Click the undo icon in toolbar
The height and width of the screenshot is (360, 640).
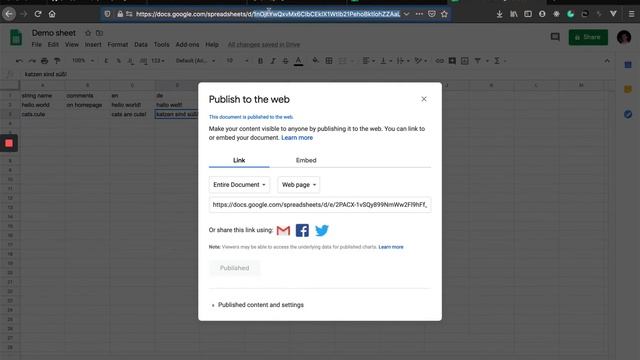pos(19,61)
